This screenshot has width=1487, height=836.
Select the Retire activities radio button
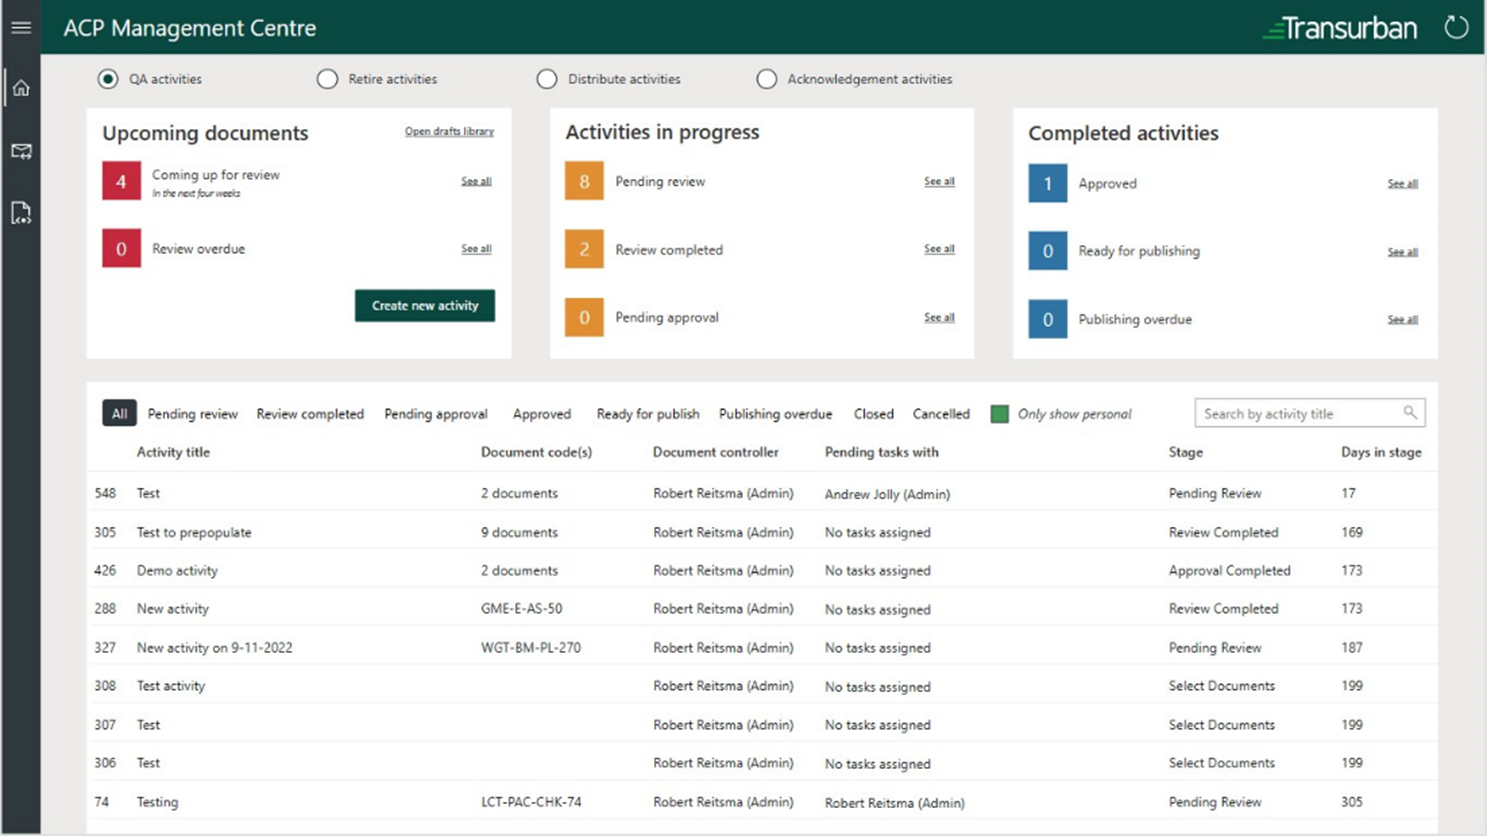click(327, 79)
